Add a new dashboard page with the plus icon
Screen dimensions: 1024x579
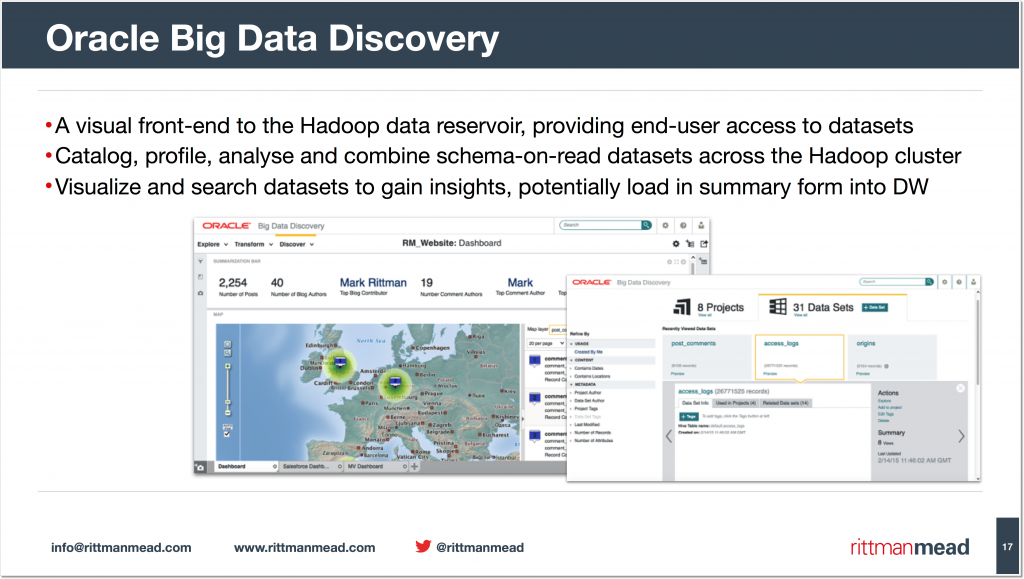[414, 467]
